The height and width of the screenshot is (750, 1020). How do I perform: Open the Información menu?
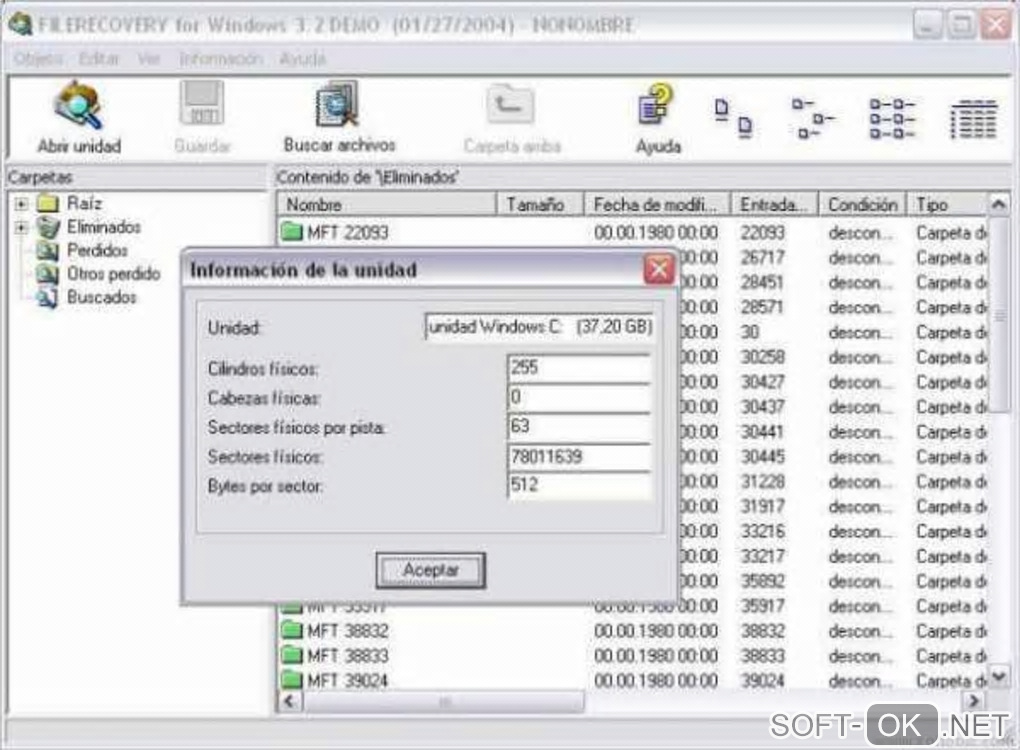pyautogui.click(x=221, y=59)
